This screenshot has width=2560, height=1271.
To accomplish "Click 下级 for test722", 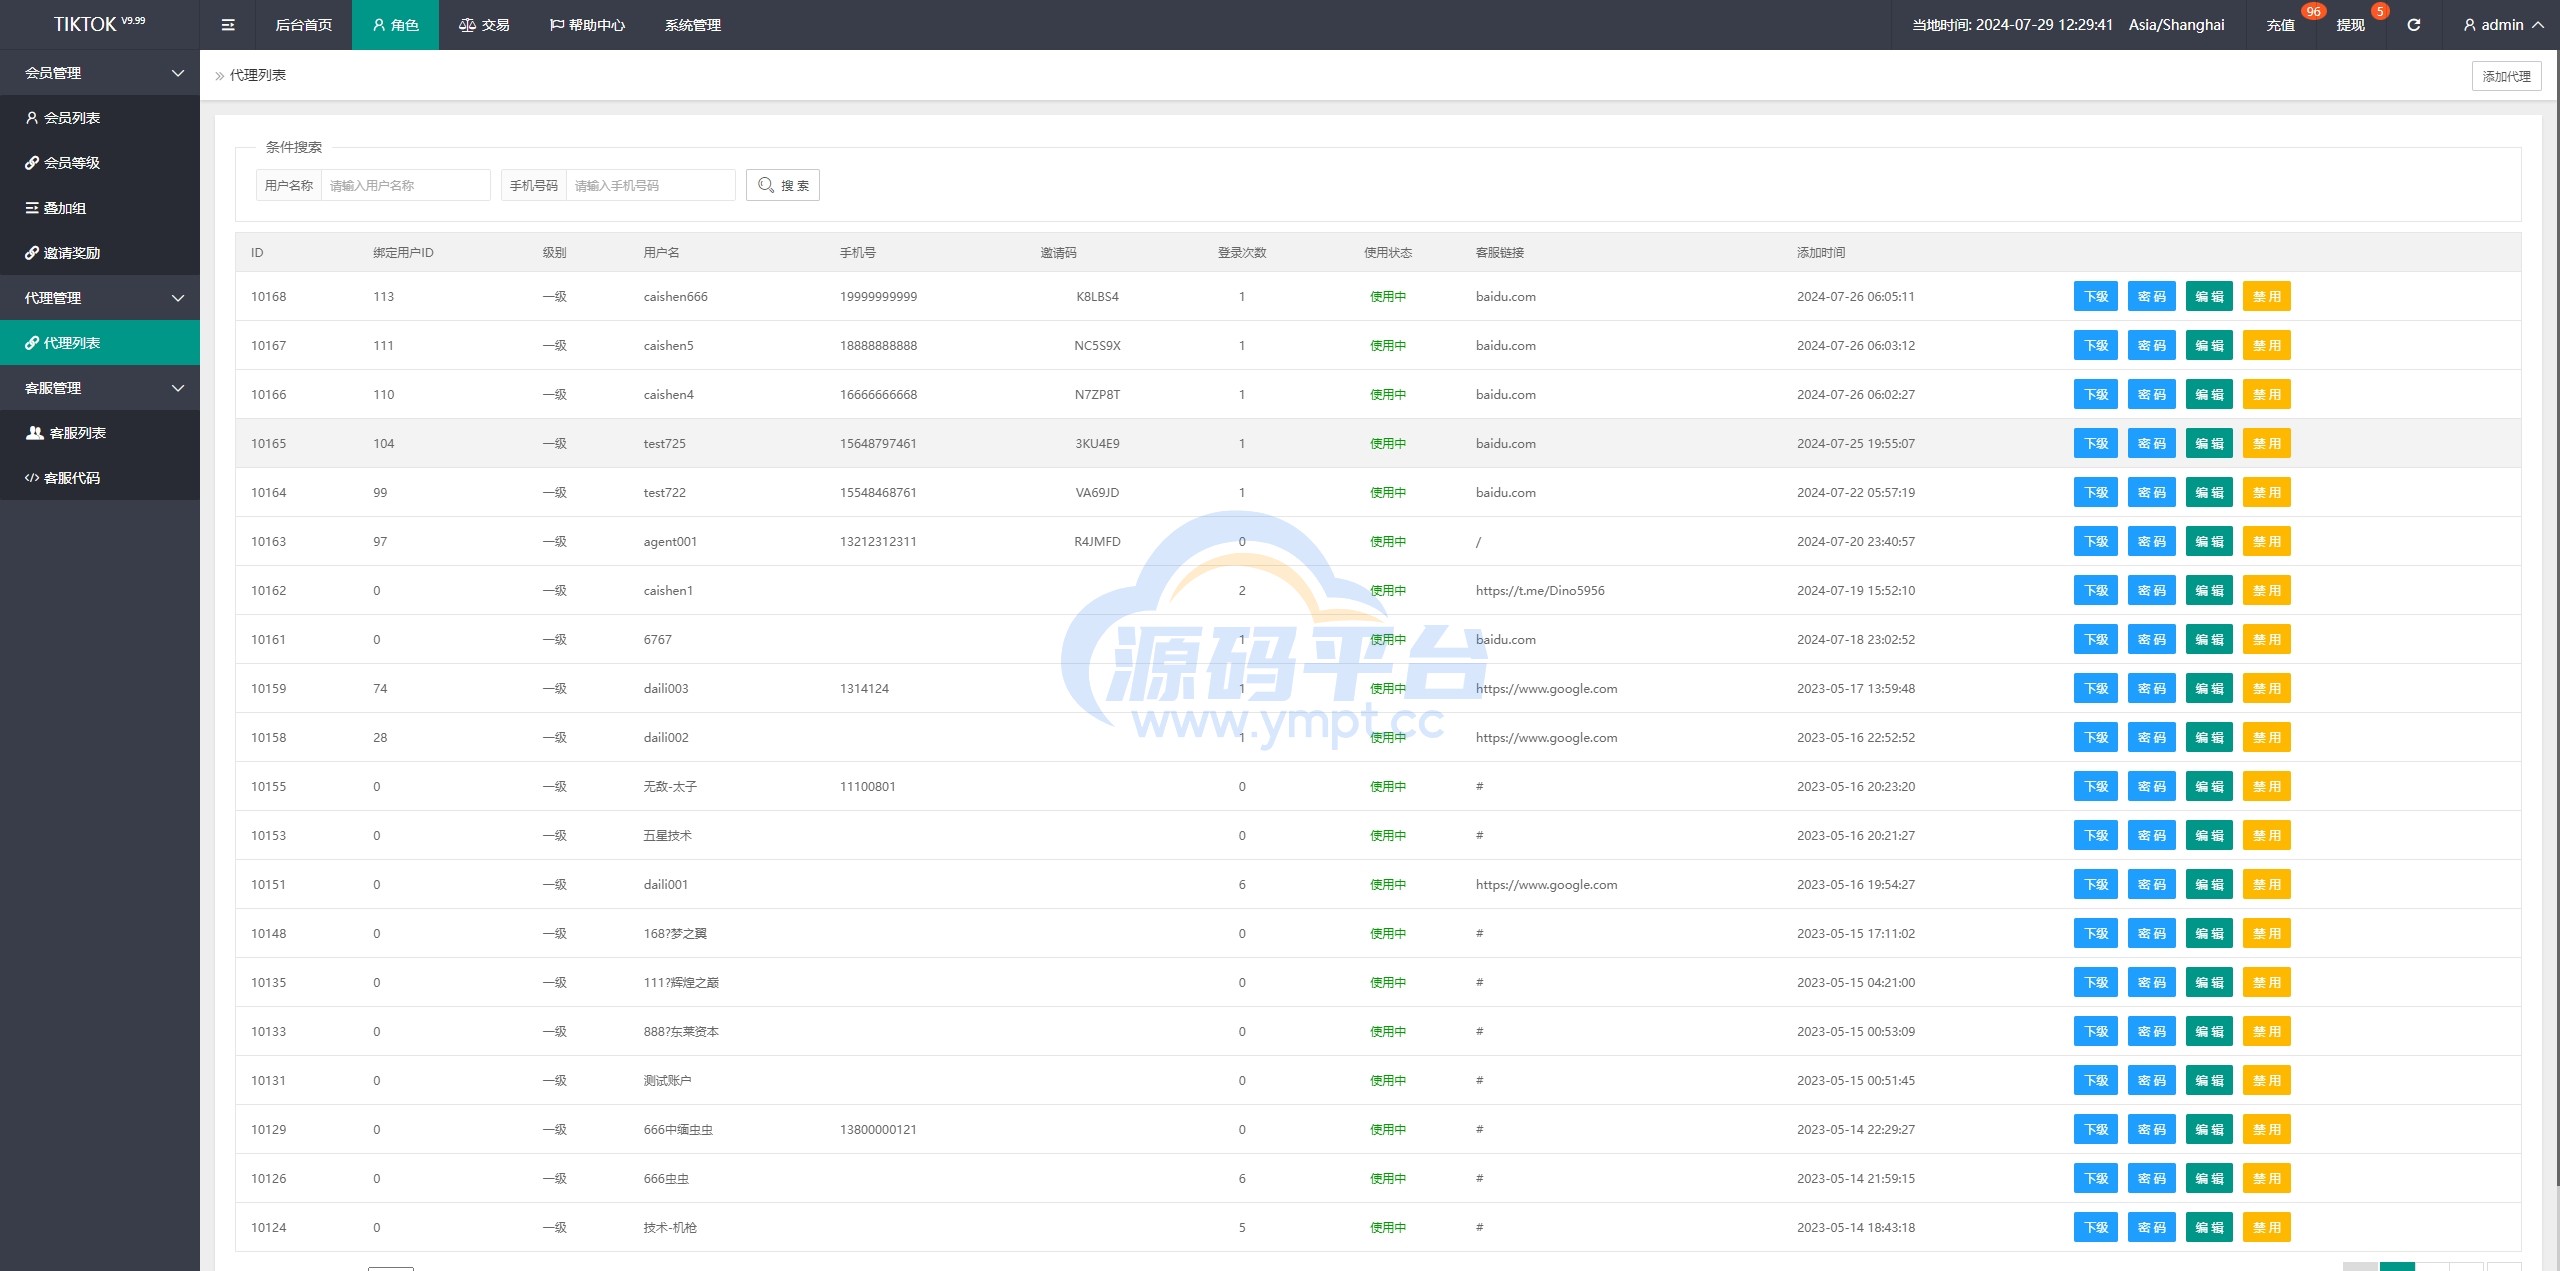I will pos(2096,492).
